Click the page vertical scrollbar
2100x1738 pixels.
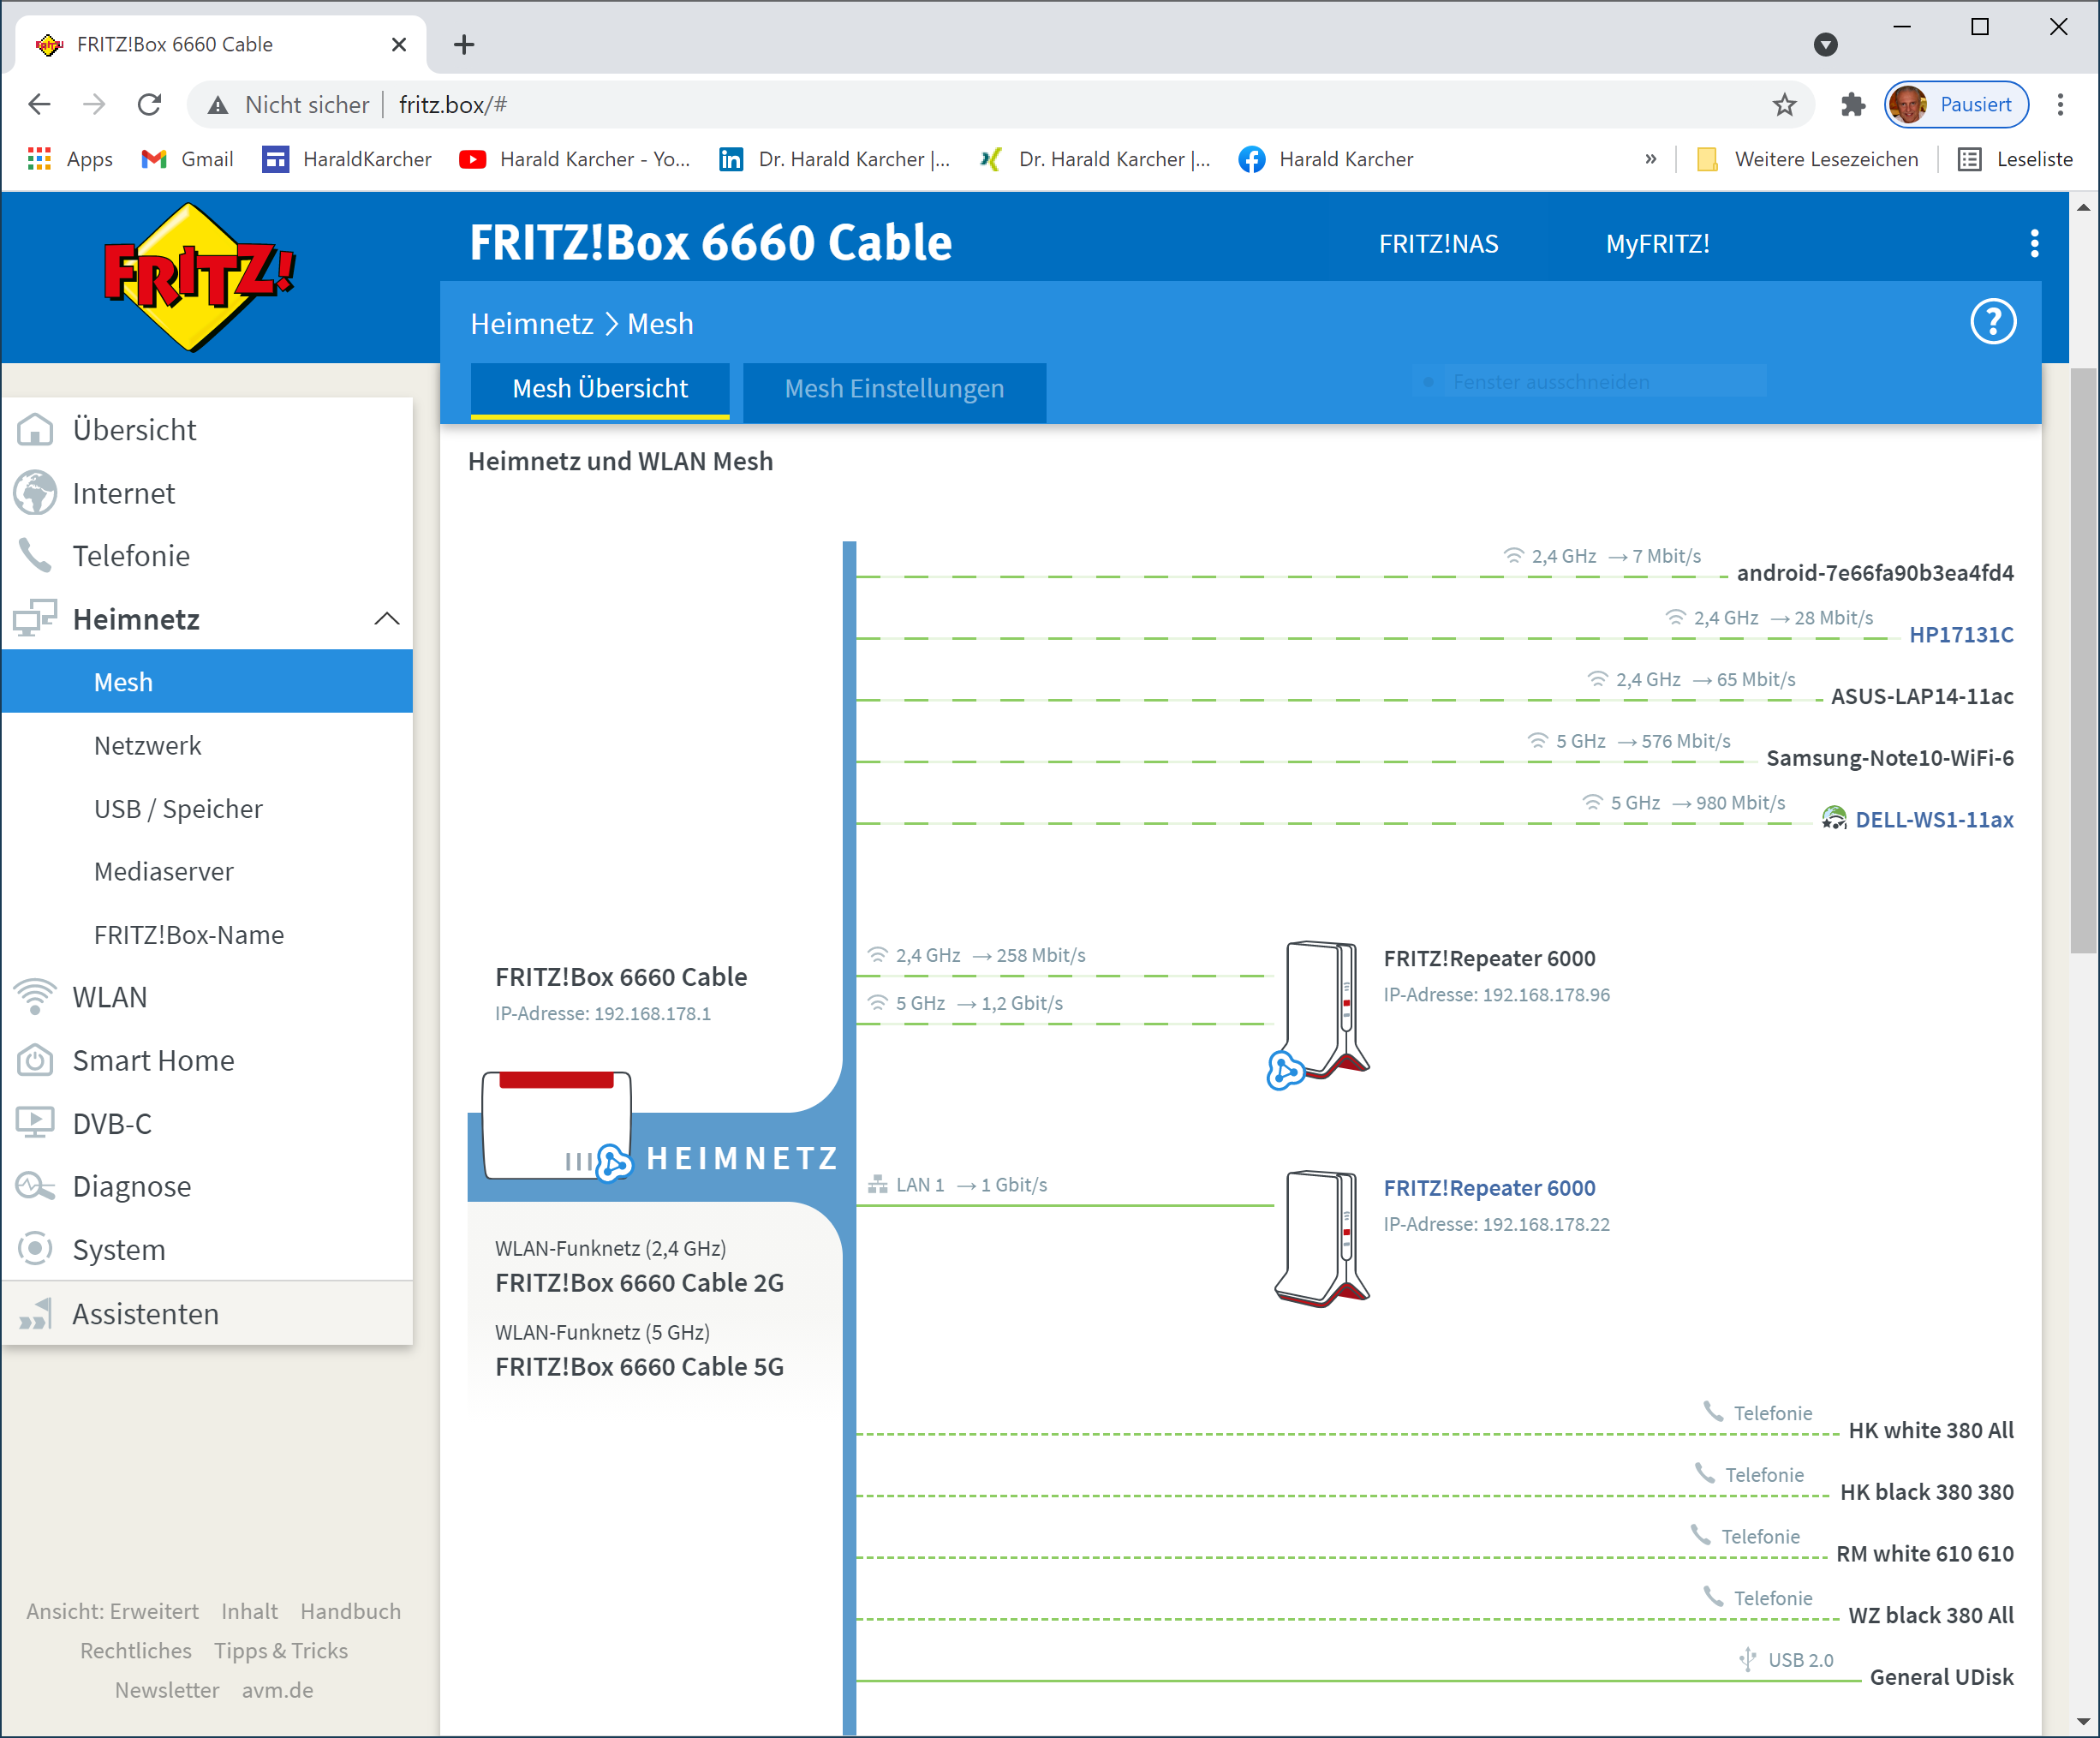[x=2083, y=660]
